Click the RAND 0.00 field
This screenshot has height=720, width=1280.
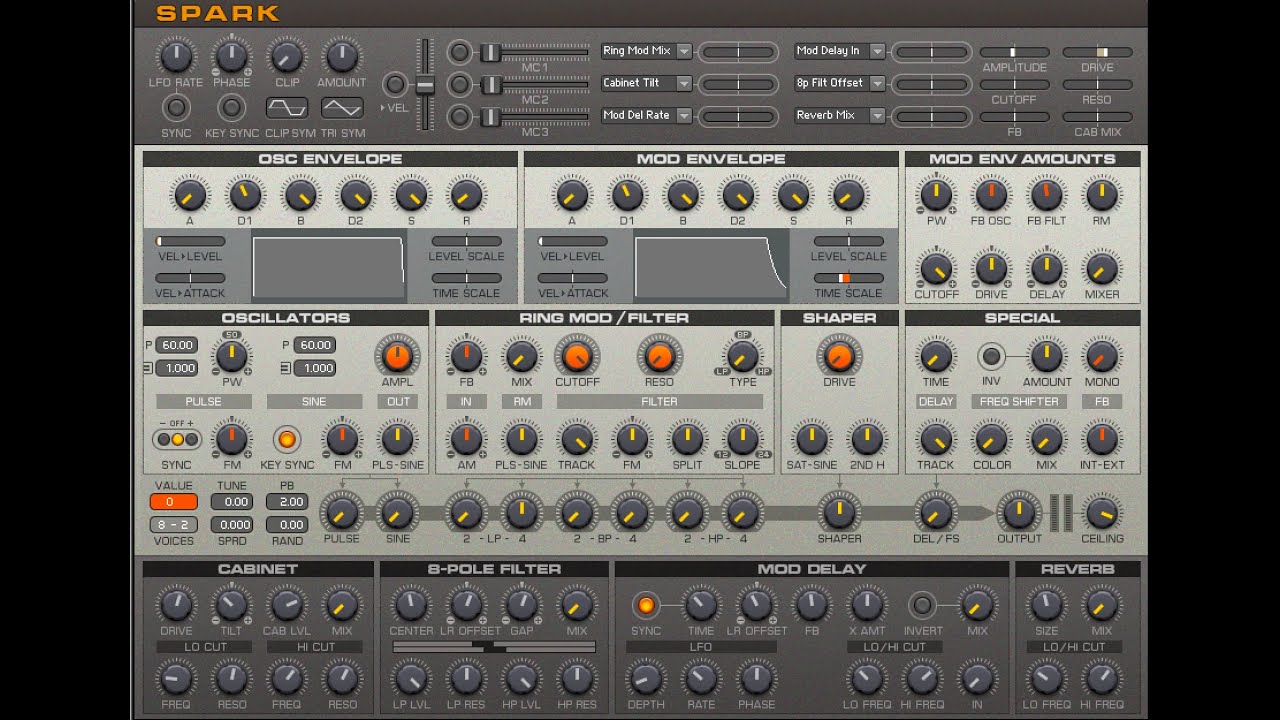[287, 525]
